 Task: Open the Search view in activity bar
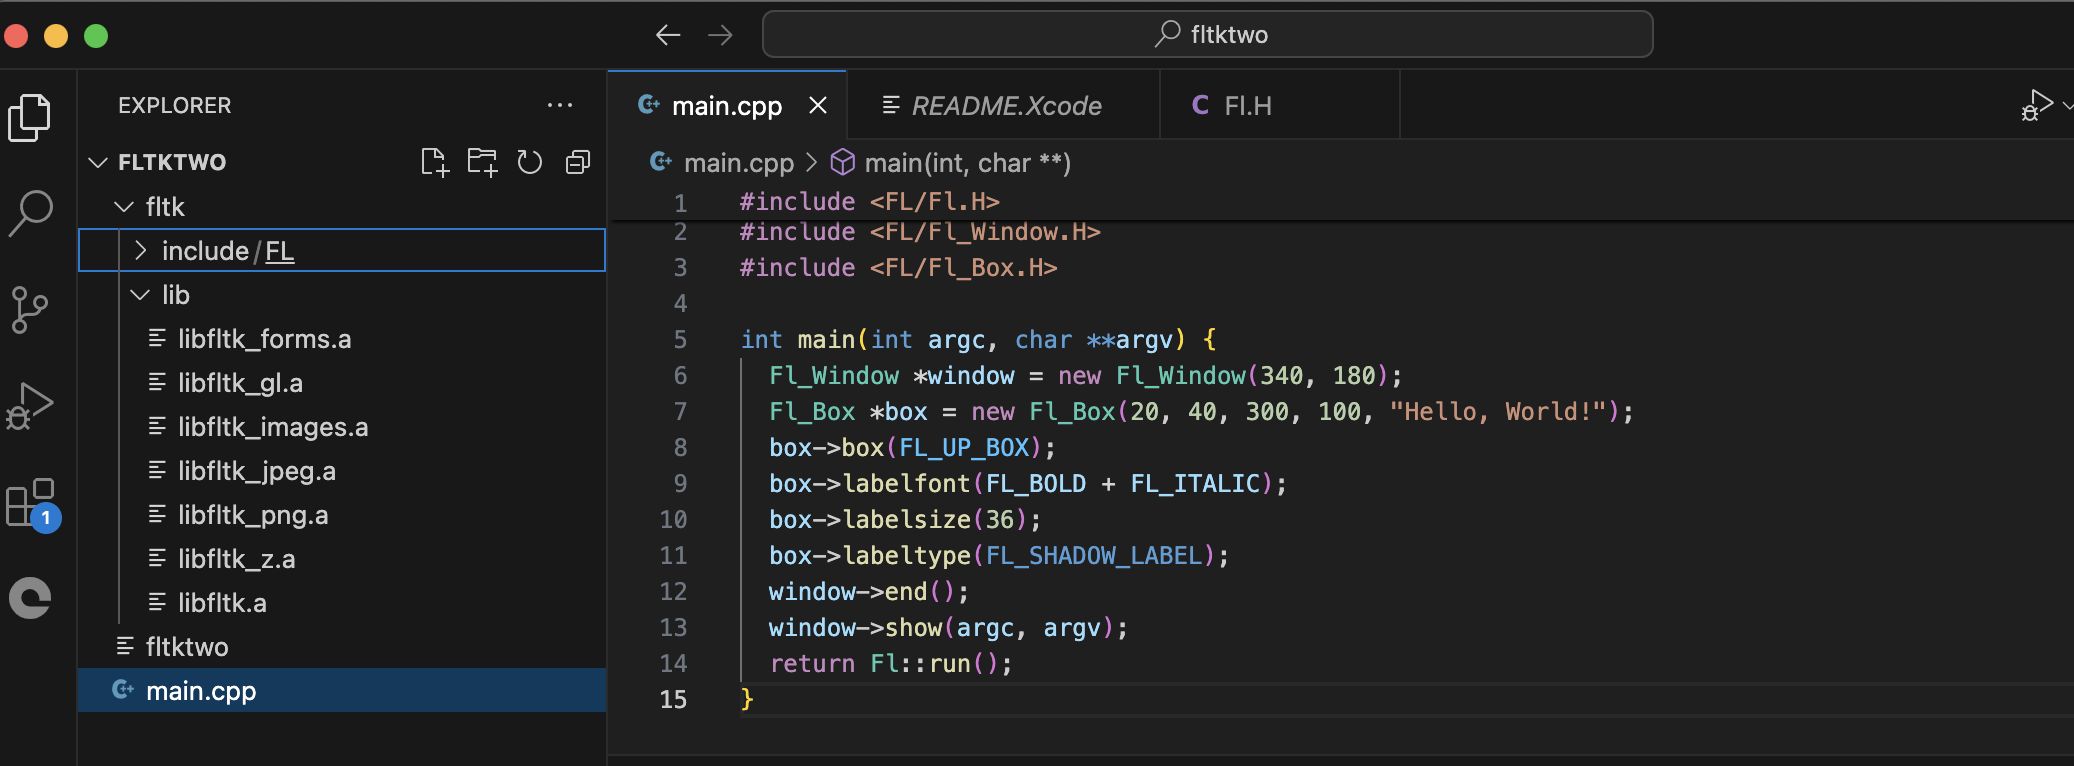point(30,213)
